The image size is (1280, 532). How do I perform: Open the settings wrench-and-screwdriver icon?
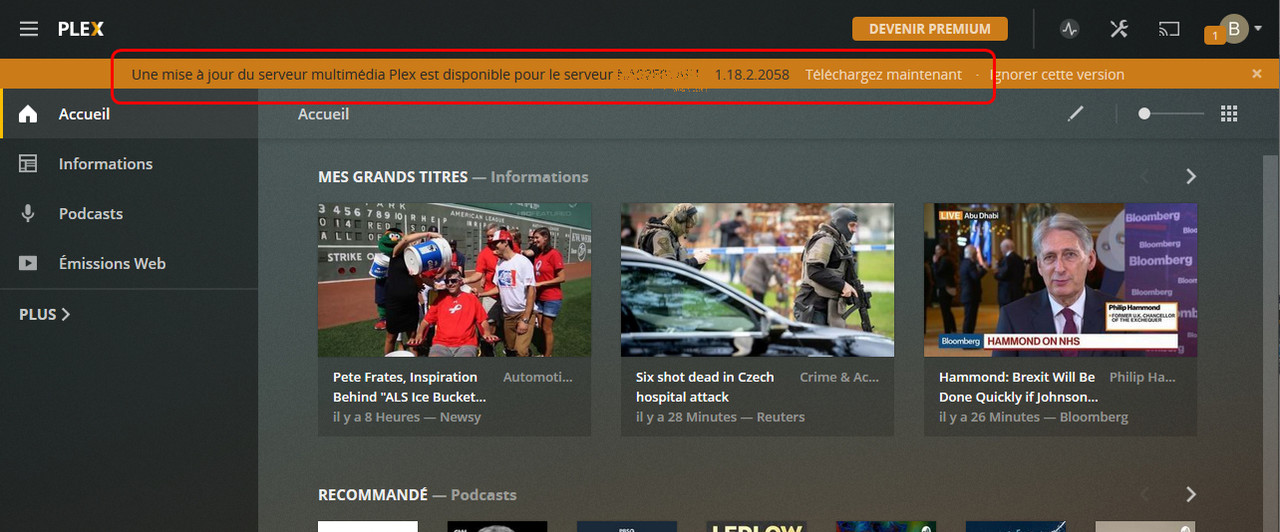click(x=1119, y=29)
